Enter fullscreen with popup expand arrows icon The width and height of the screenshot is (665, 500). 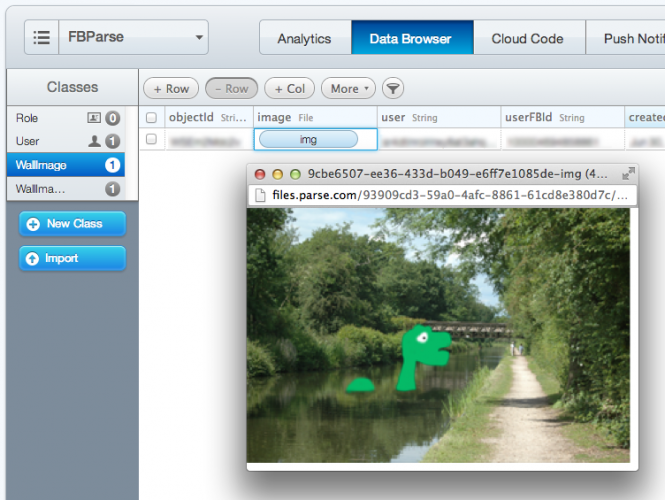[628, 173]
